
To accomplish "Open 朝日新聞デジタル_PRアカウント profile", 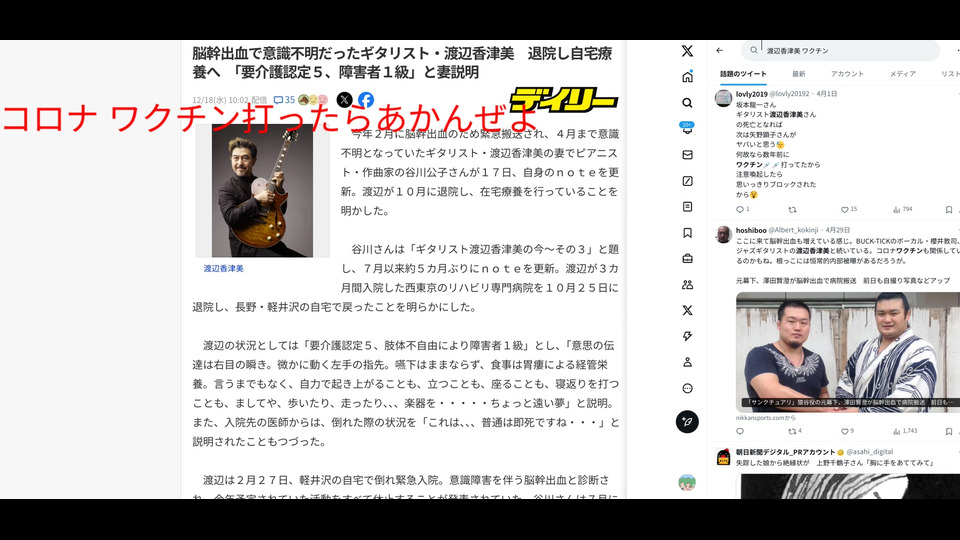I will pyautogui.click(x=786, y=452).
